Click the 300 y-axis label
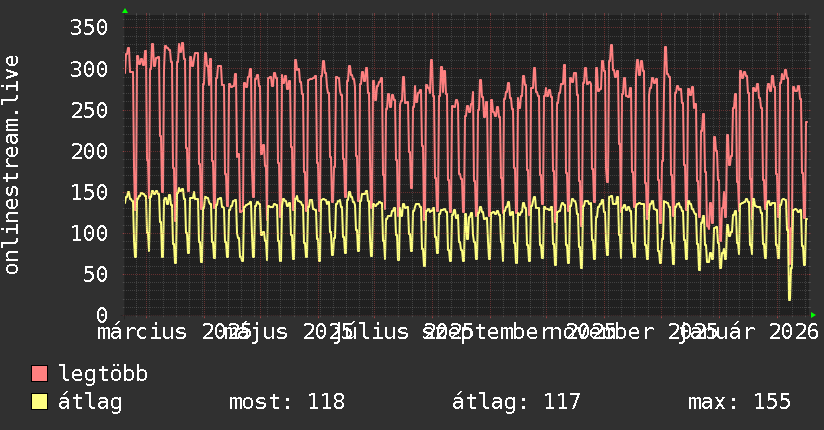Image resolution: width=824 pixels, height=430 pixels. (89, 69)
